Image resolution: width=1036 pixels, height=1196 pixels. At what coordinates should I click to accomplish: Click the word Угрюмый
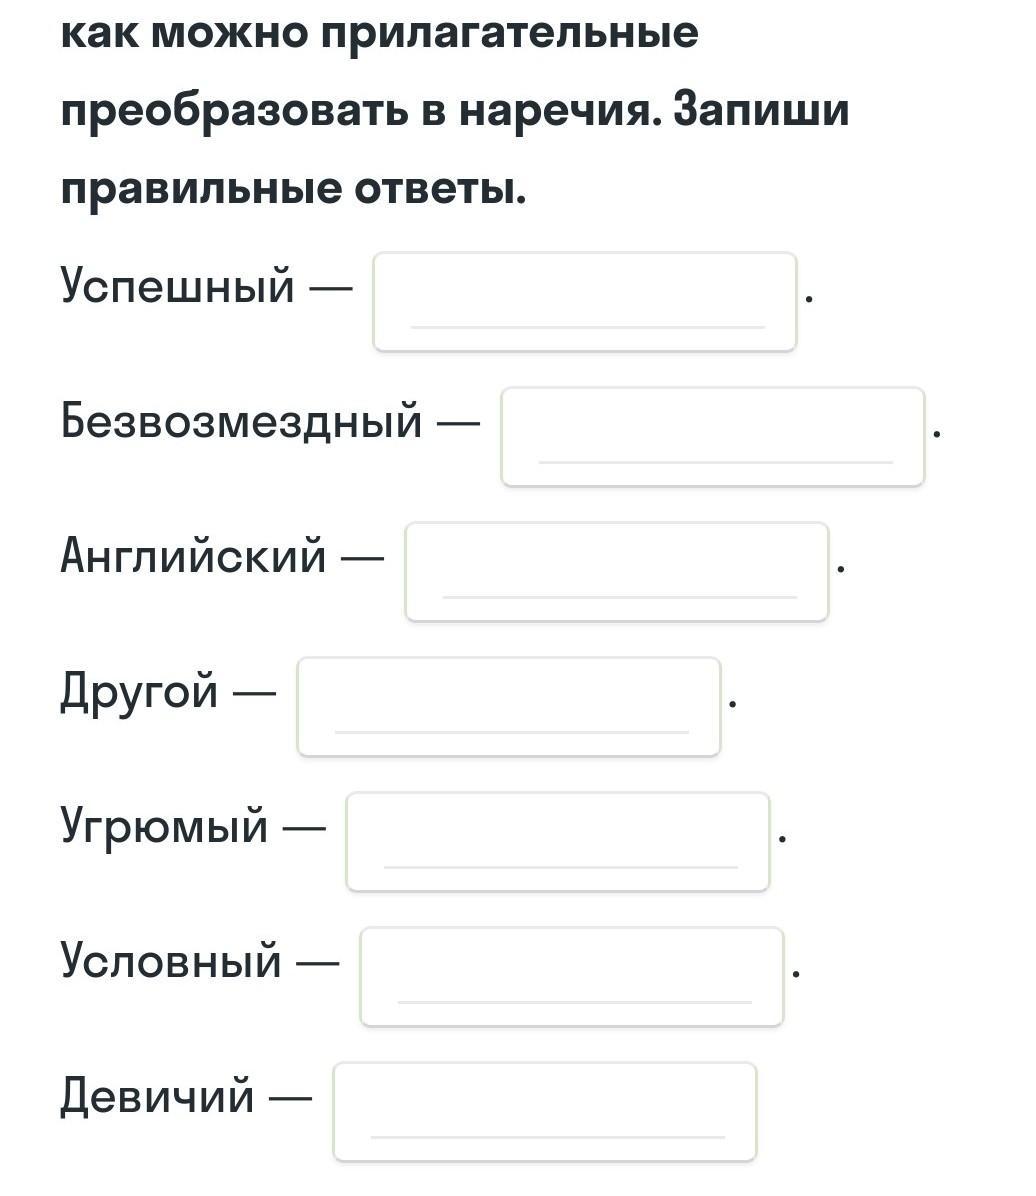(x=164, y=827)
